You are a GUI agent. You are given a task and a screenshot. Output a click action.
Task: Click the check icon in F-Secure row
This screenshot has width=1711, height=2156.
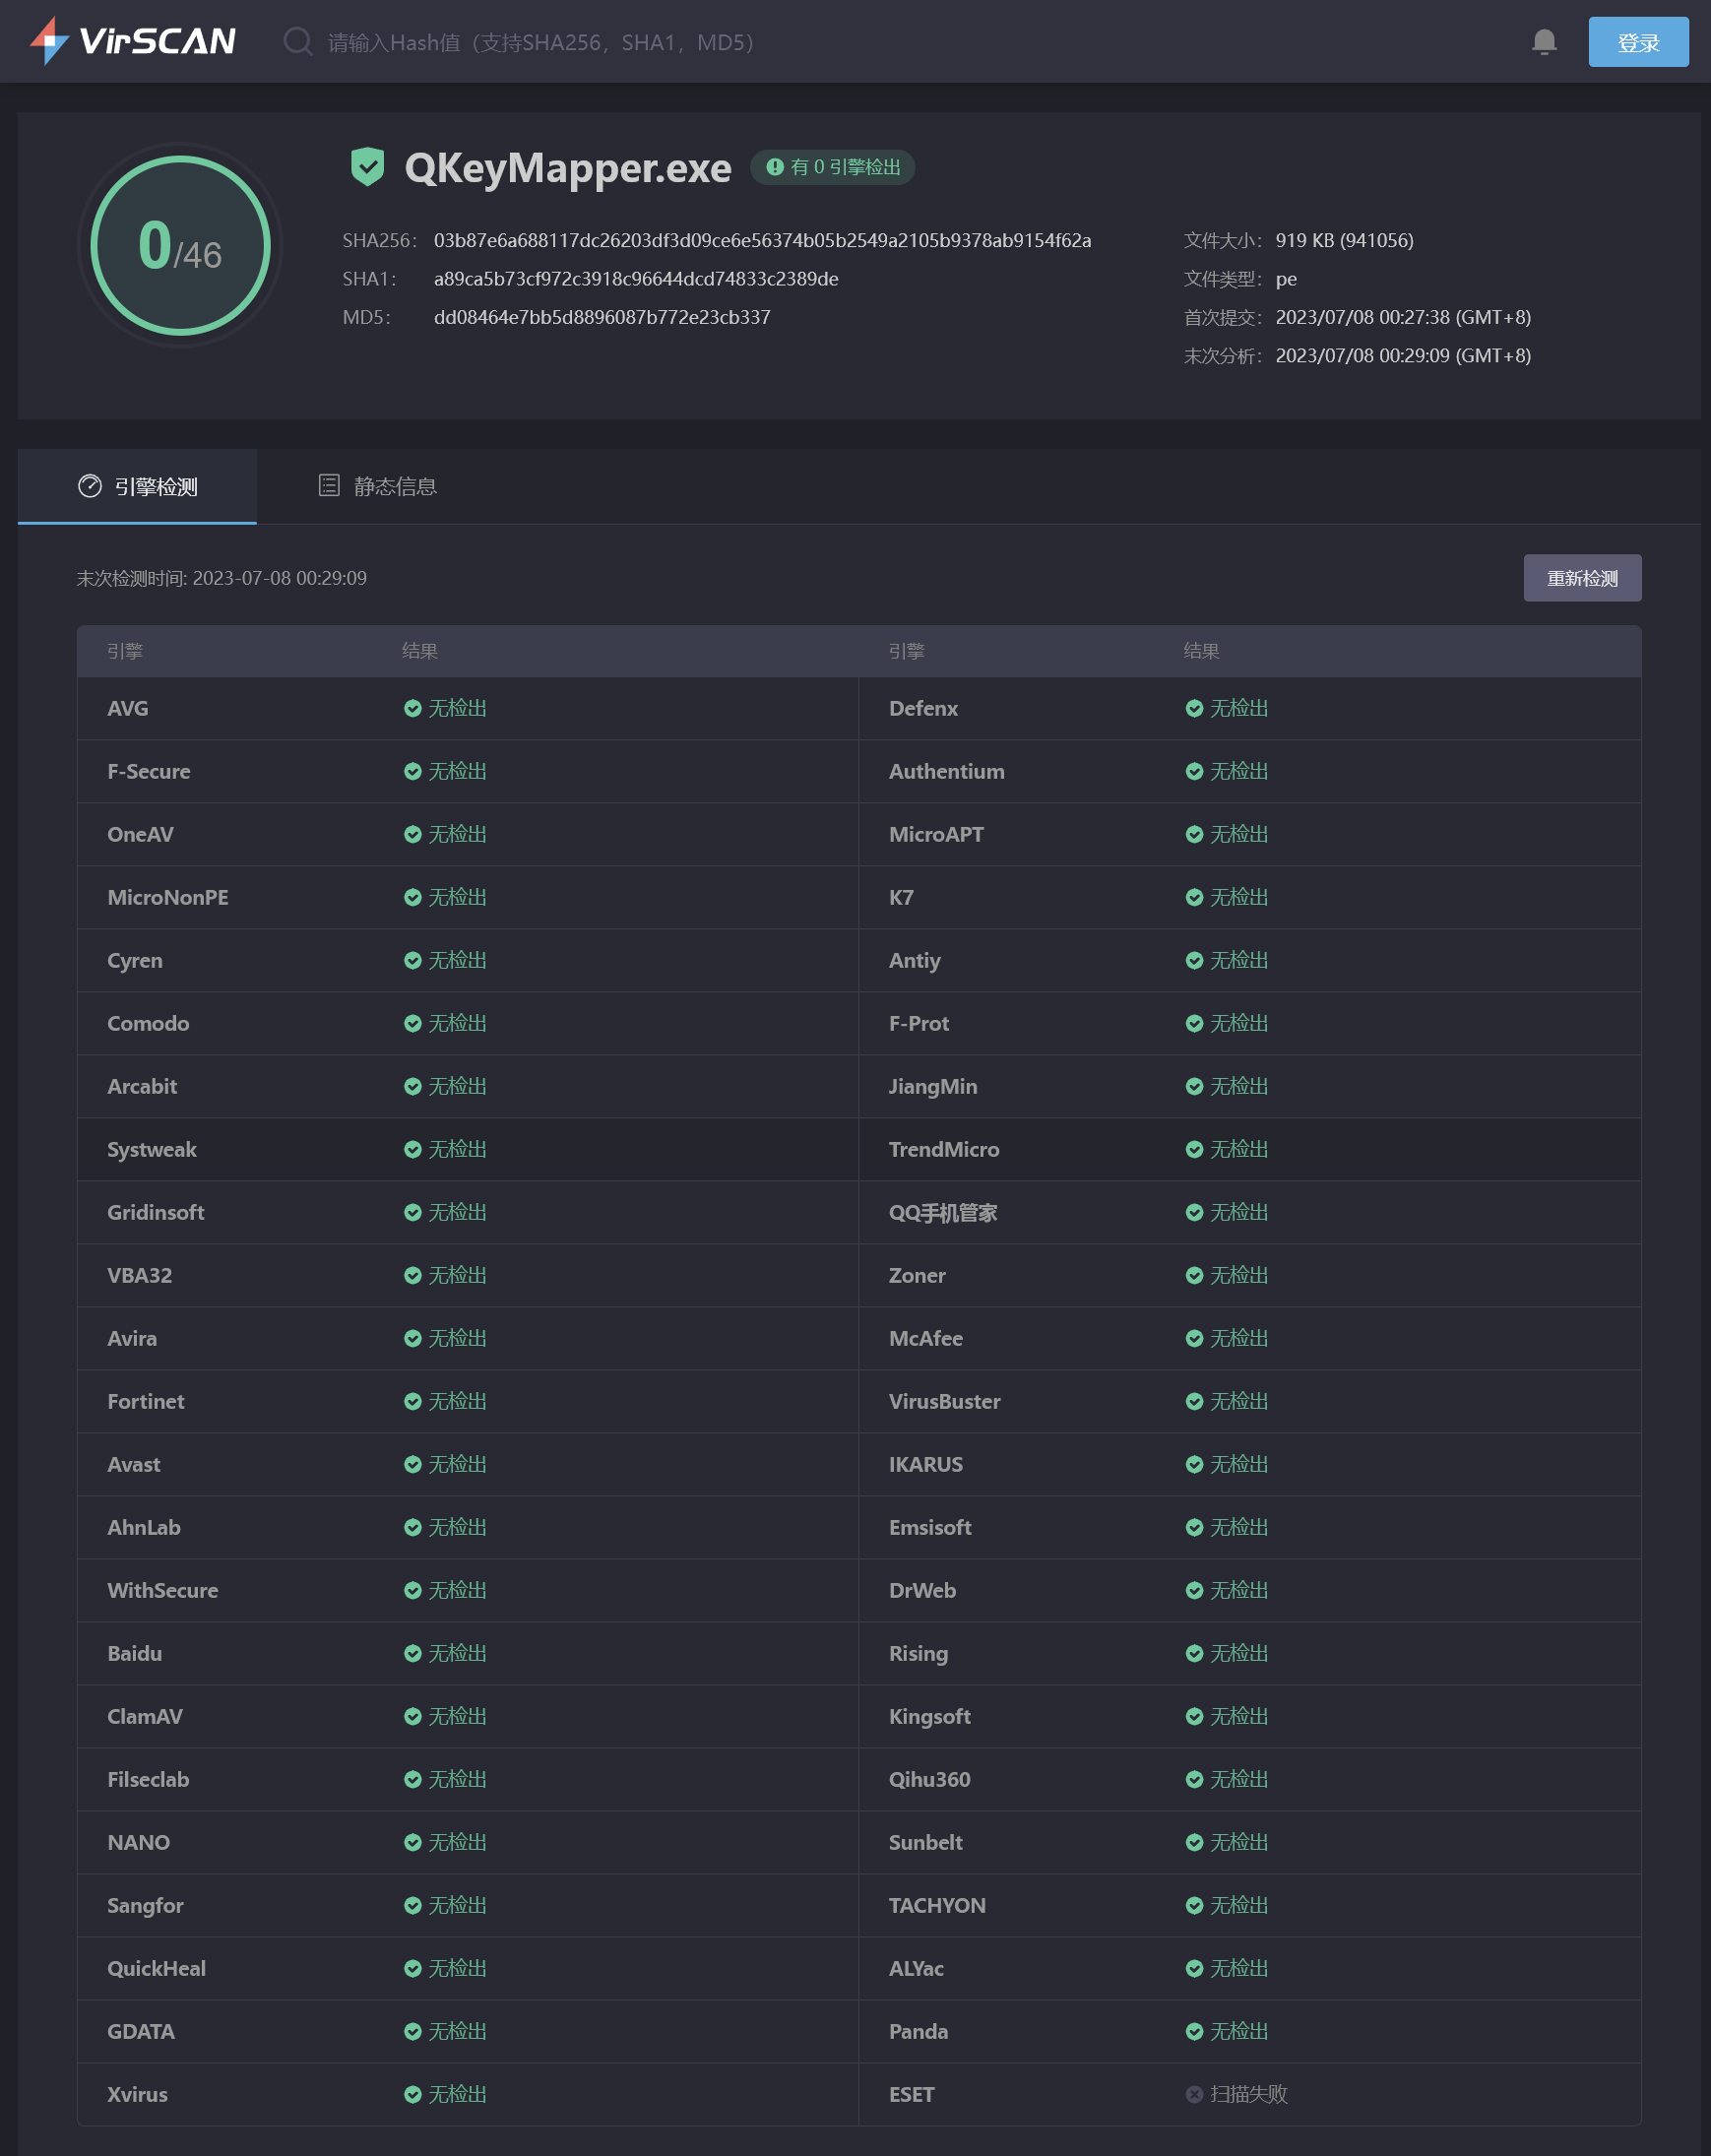tap(412, 771)
